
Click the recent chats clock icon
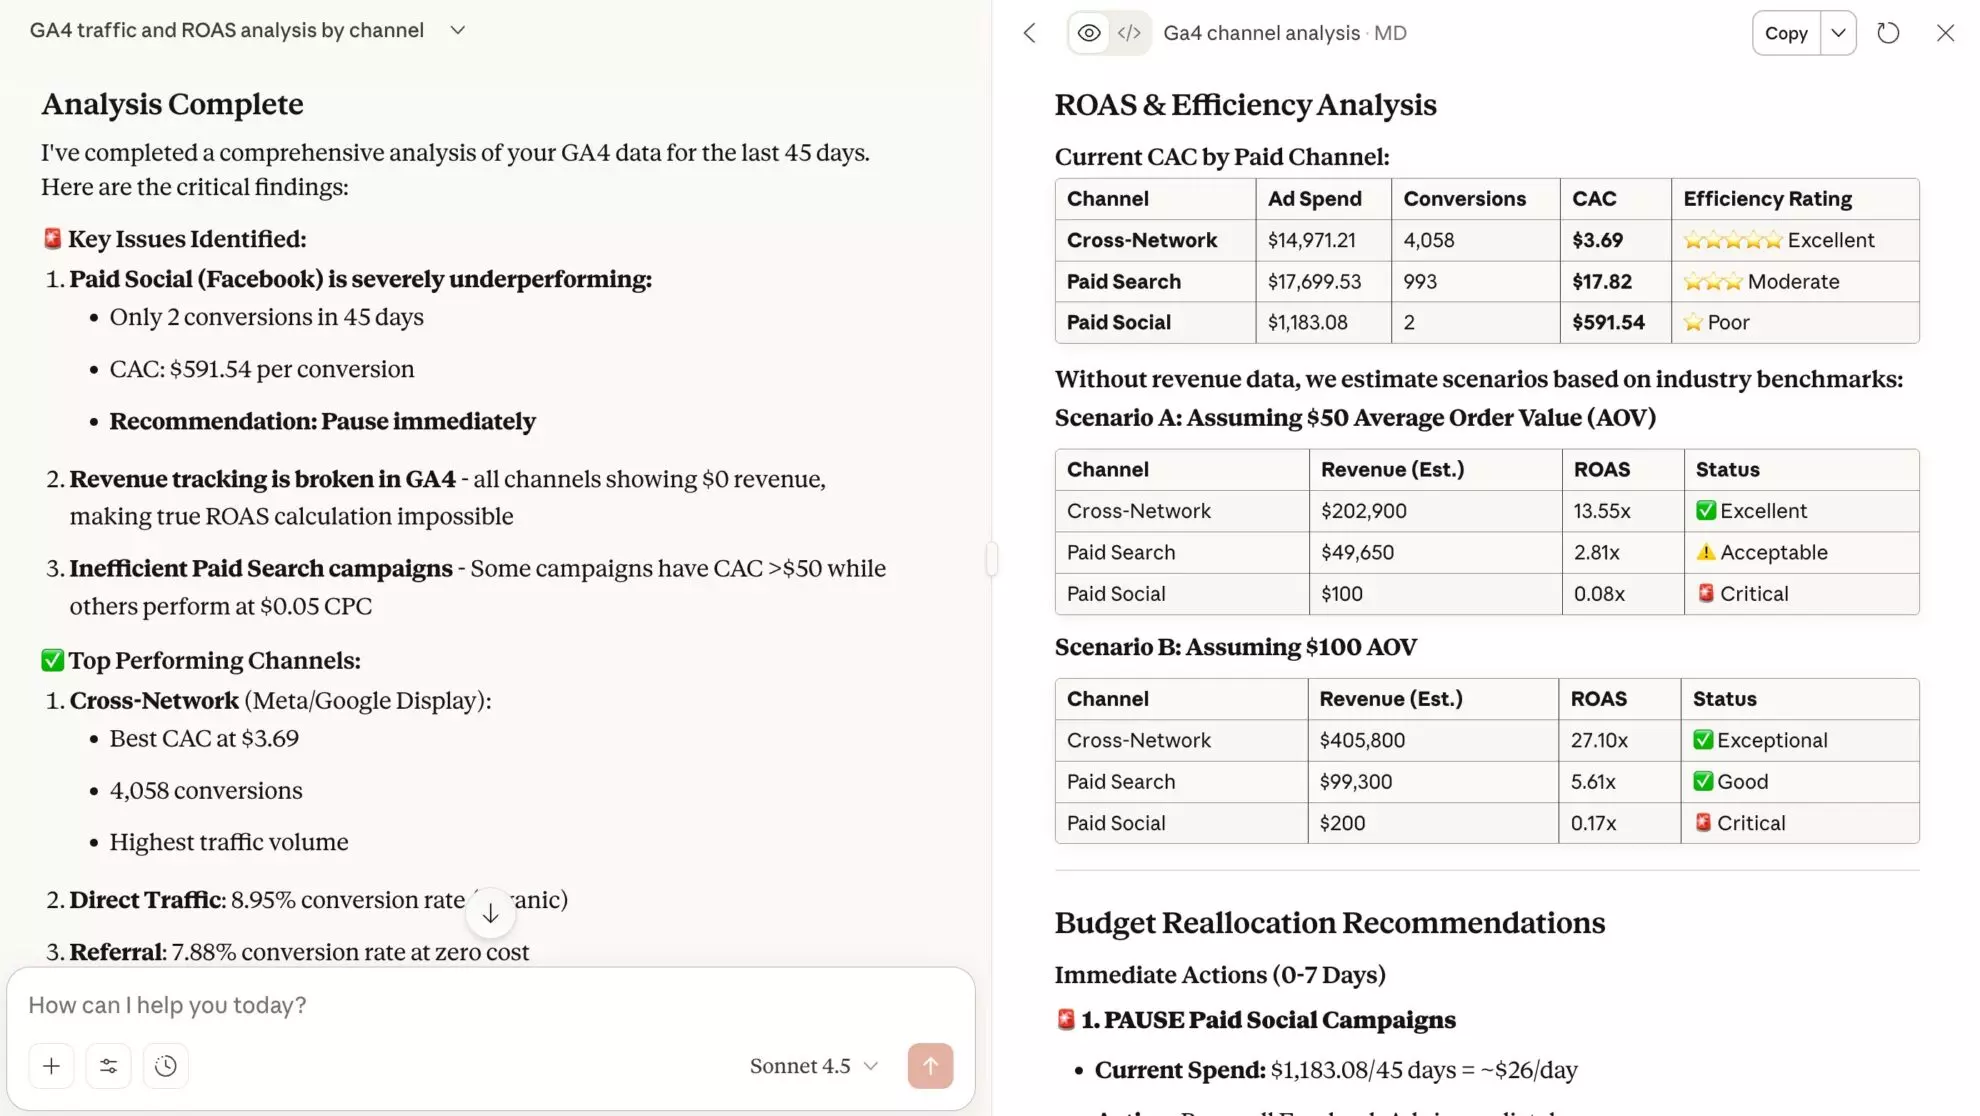[166, 1065]
